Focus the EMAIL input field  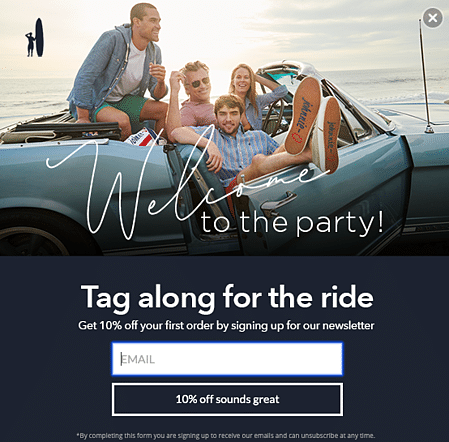click(x=227, y=359)
